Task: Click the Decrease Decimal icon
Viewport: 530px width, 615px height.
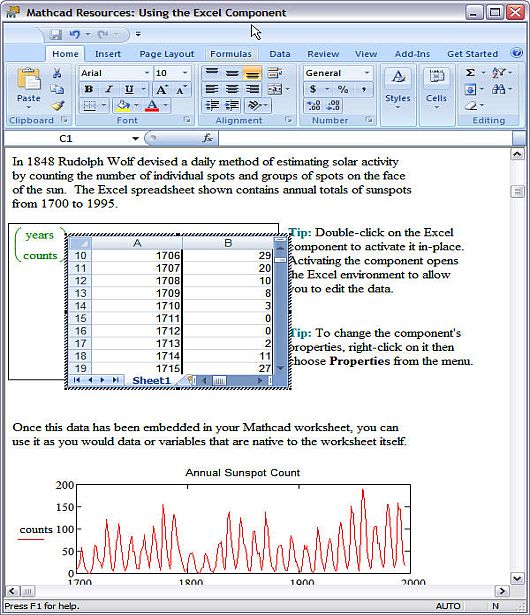Action: (x=333, y=106)
